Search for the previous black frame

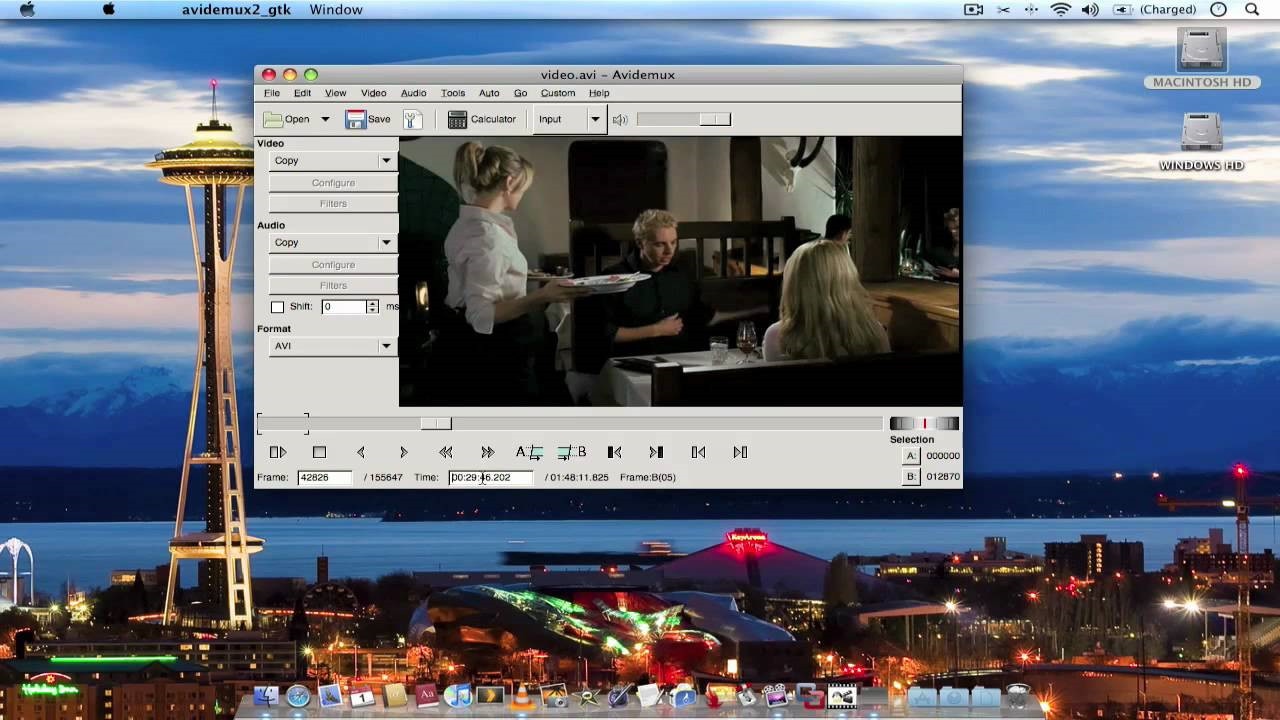point(614,453)
